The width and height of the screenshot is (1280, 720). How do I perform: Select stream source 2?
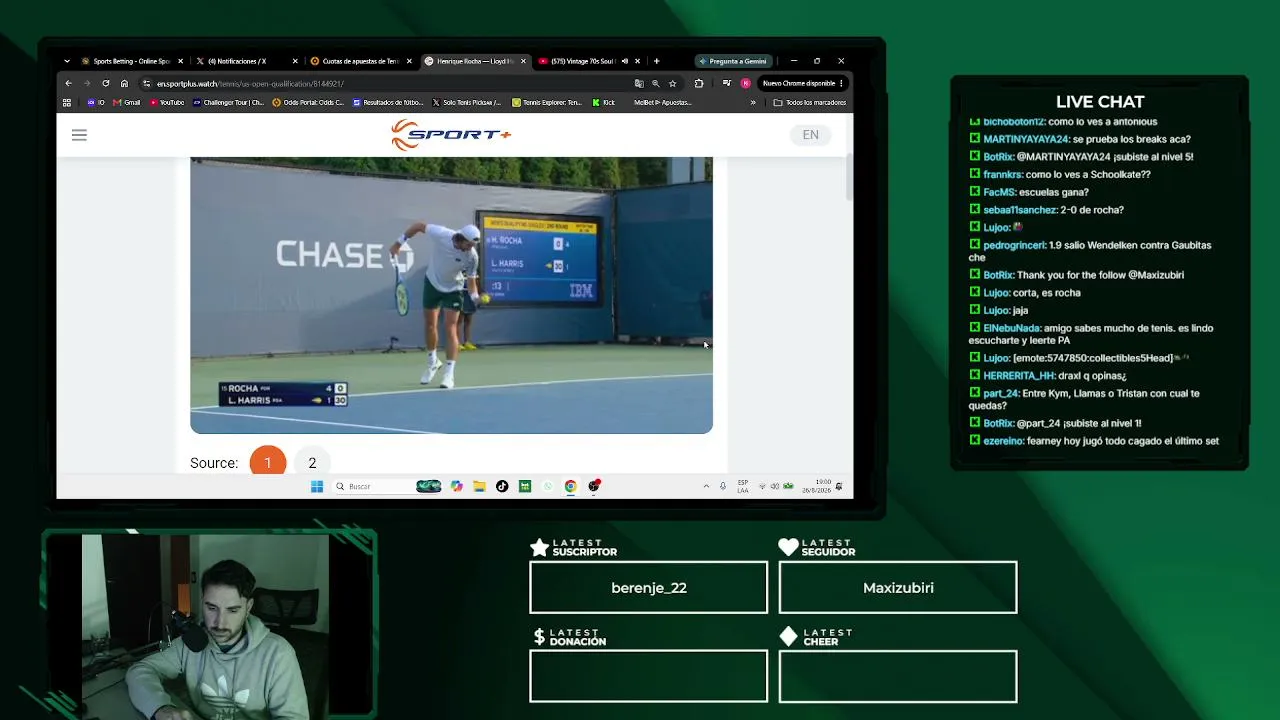(x=312, y=463)
